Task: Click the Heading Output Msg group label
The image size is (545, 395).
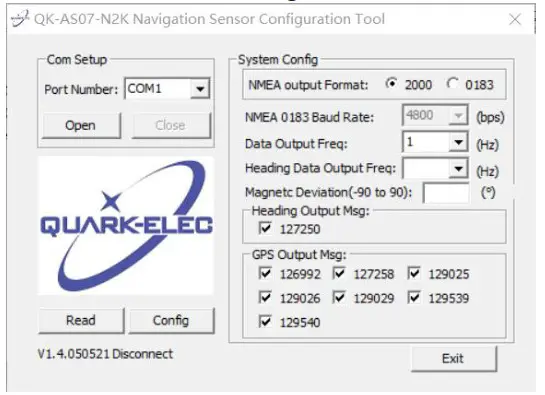Action: (x=310, y=211)
